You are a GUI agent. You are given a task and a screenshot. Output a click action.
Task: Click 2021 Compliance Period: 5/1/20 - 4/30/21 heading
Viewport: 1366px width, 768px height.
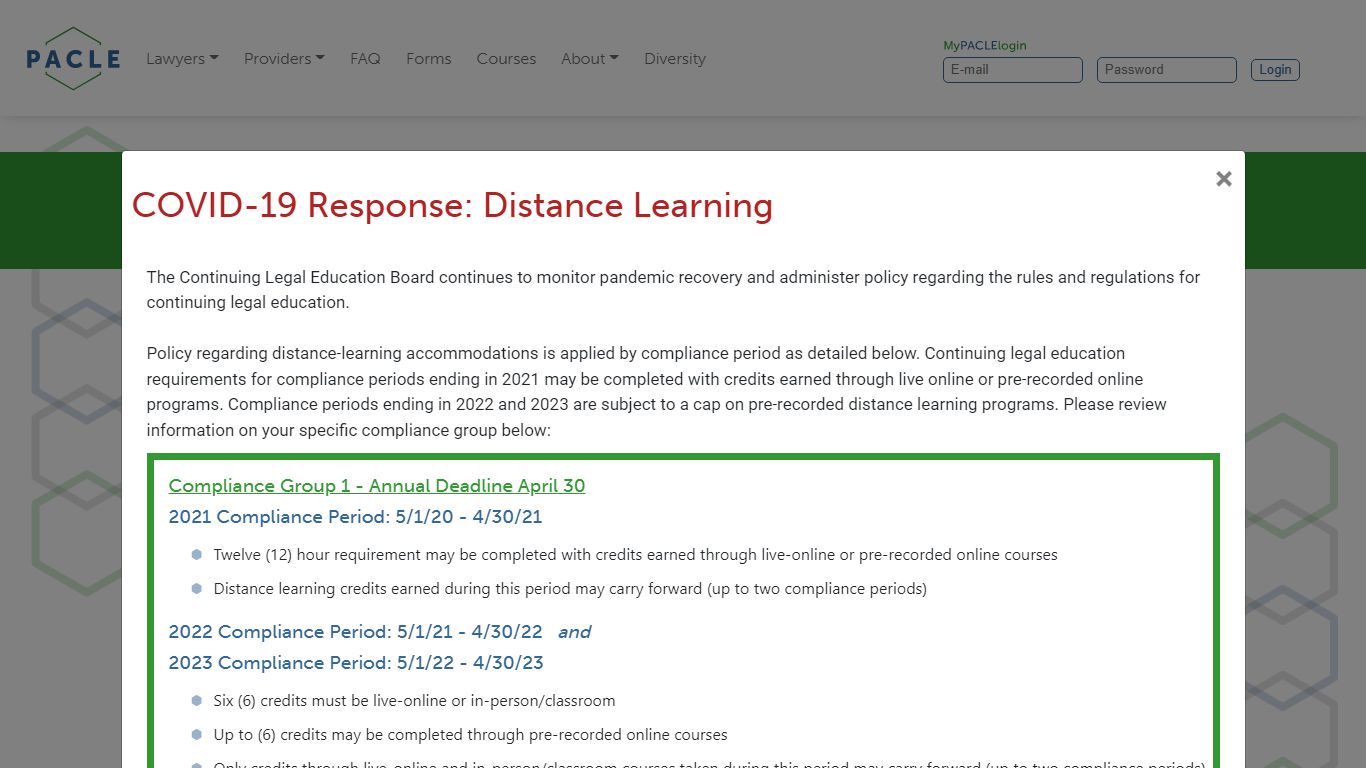pos(355,517)
